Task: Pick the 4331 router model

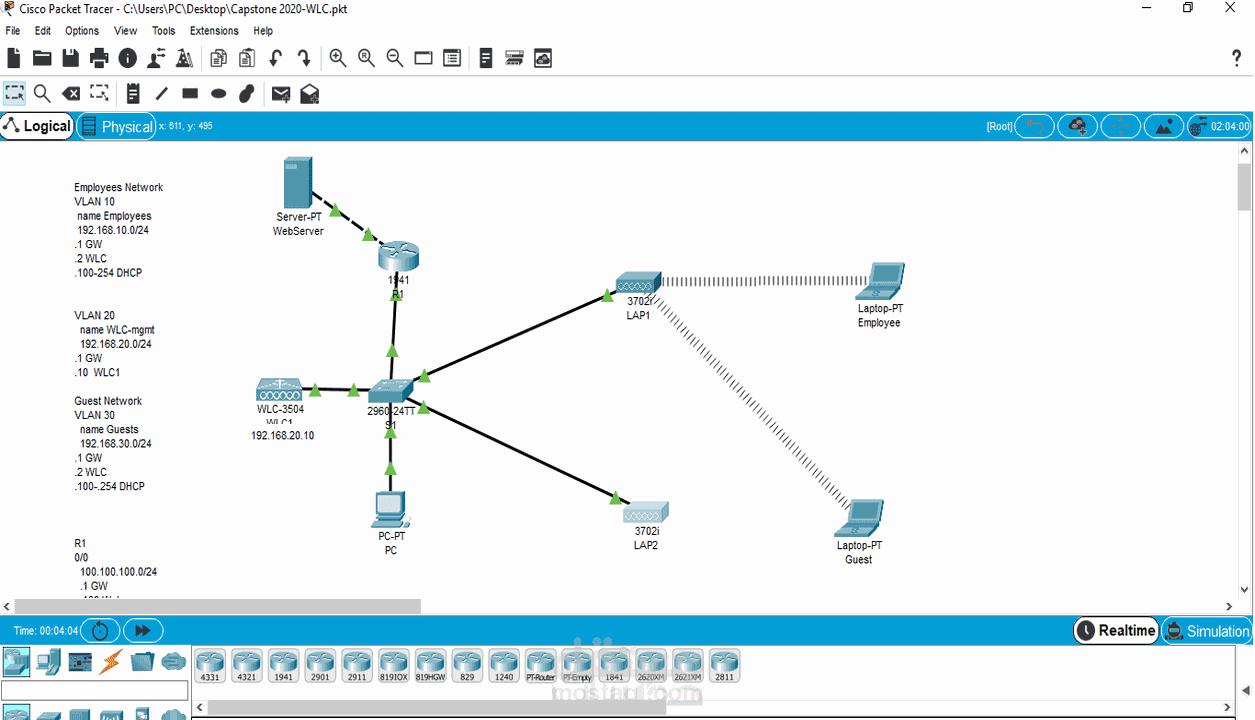Action: 210,665
